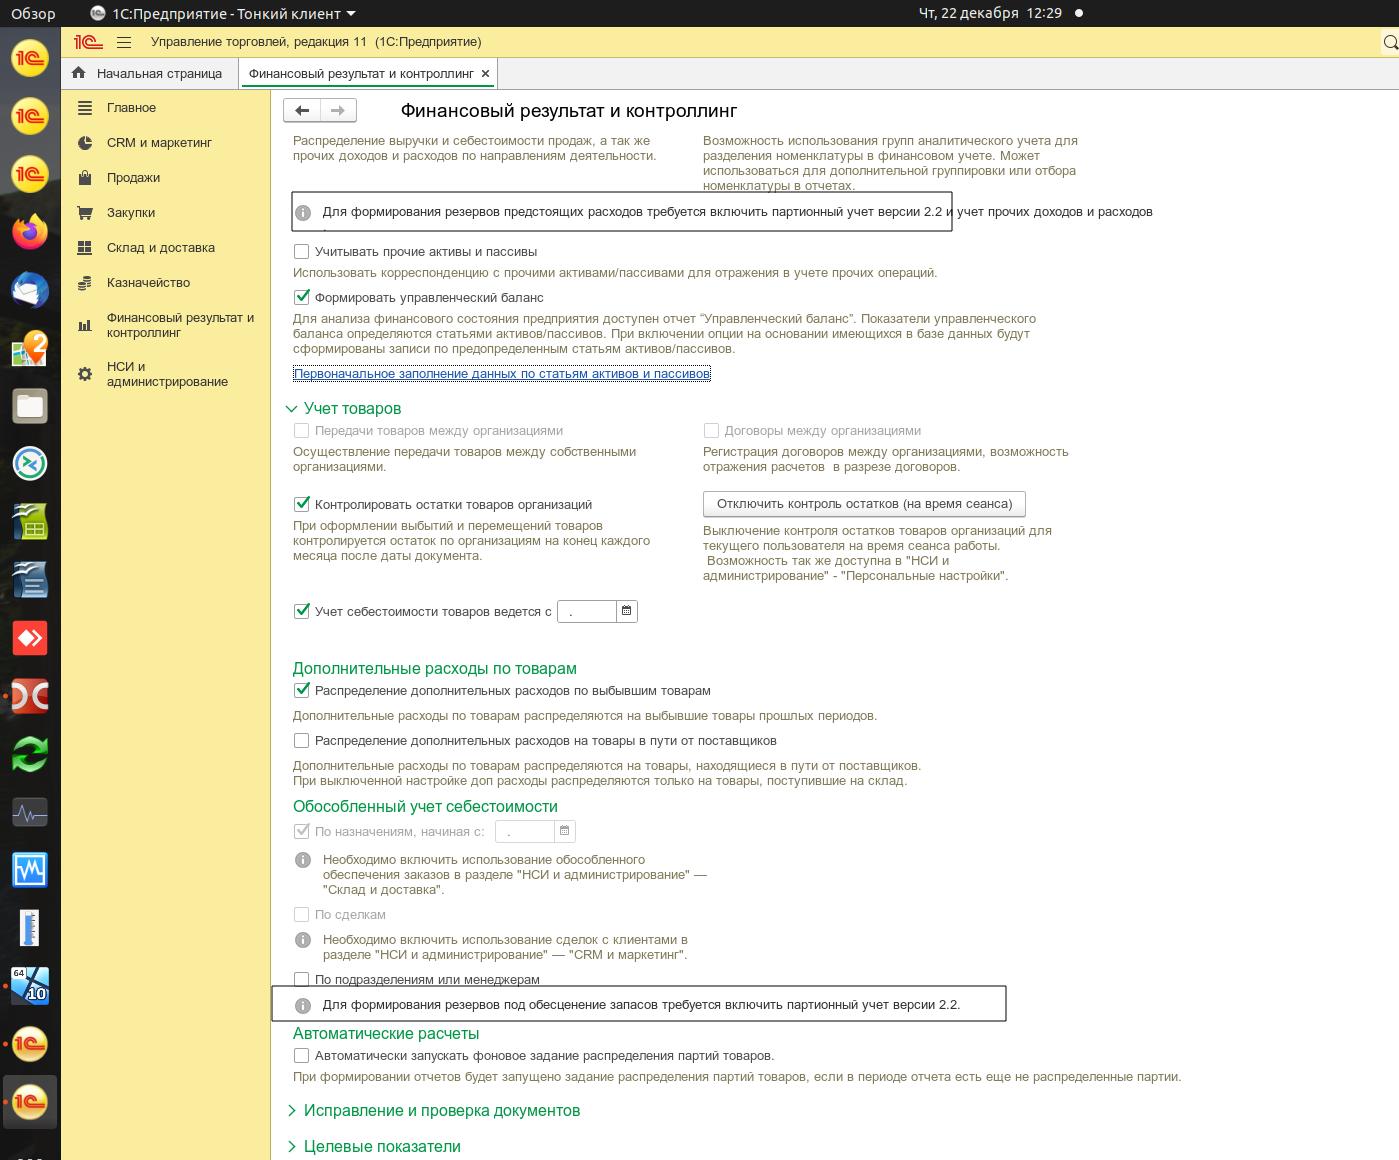This screenshot has width=1399, height=1160.
Task: Open the 1C main hamburger menu
Action: point(124,42)
